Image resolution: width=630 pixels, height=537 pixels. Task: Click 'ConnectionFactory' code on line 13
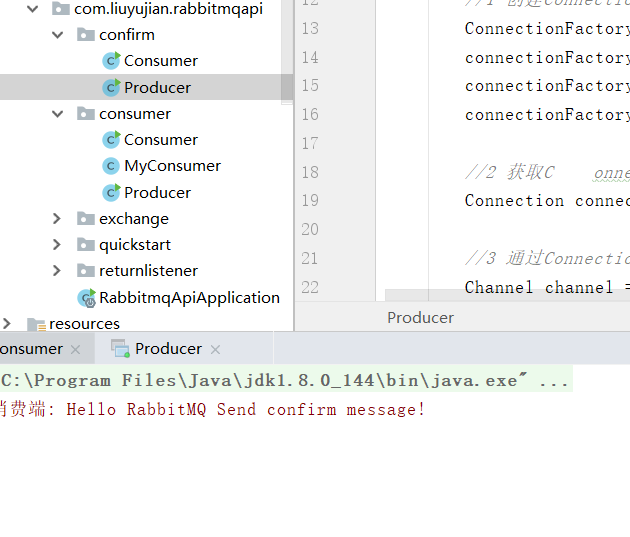547,29
